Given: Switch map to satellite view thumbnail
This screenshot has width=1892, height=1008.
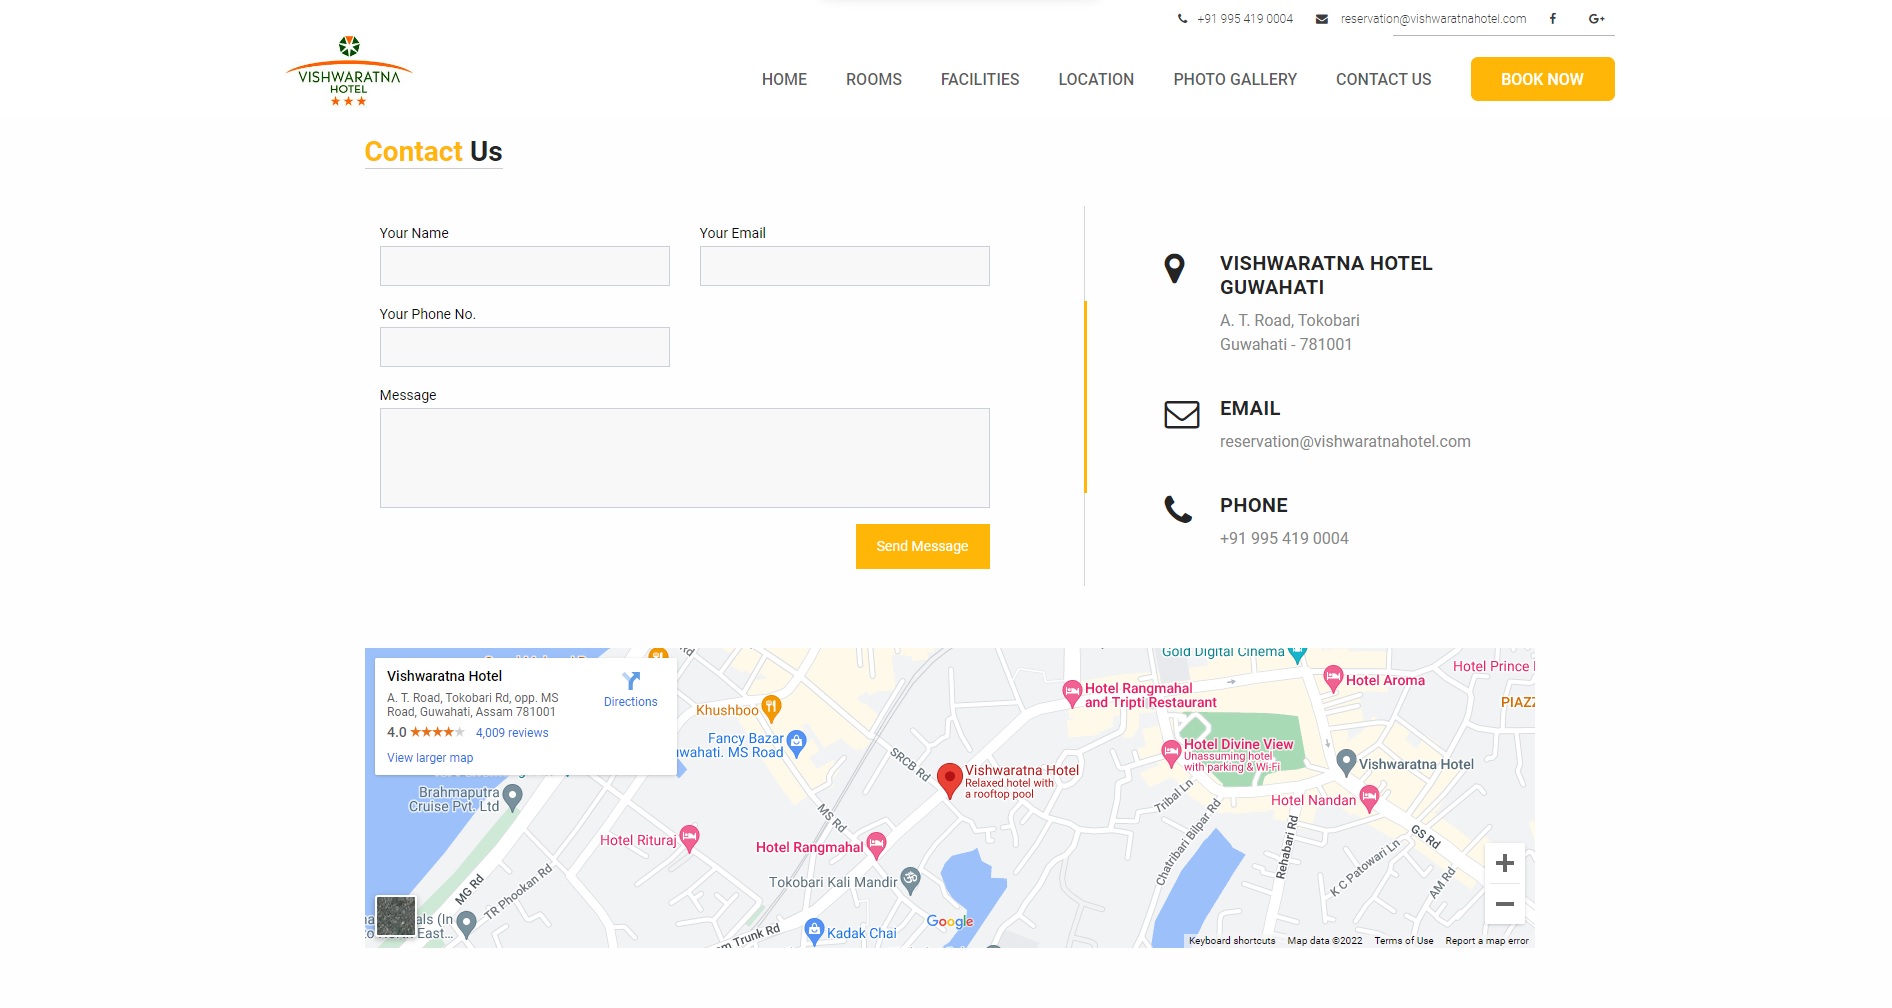Looking at the screenshot, I should [396, 916].
